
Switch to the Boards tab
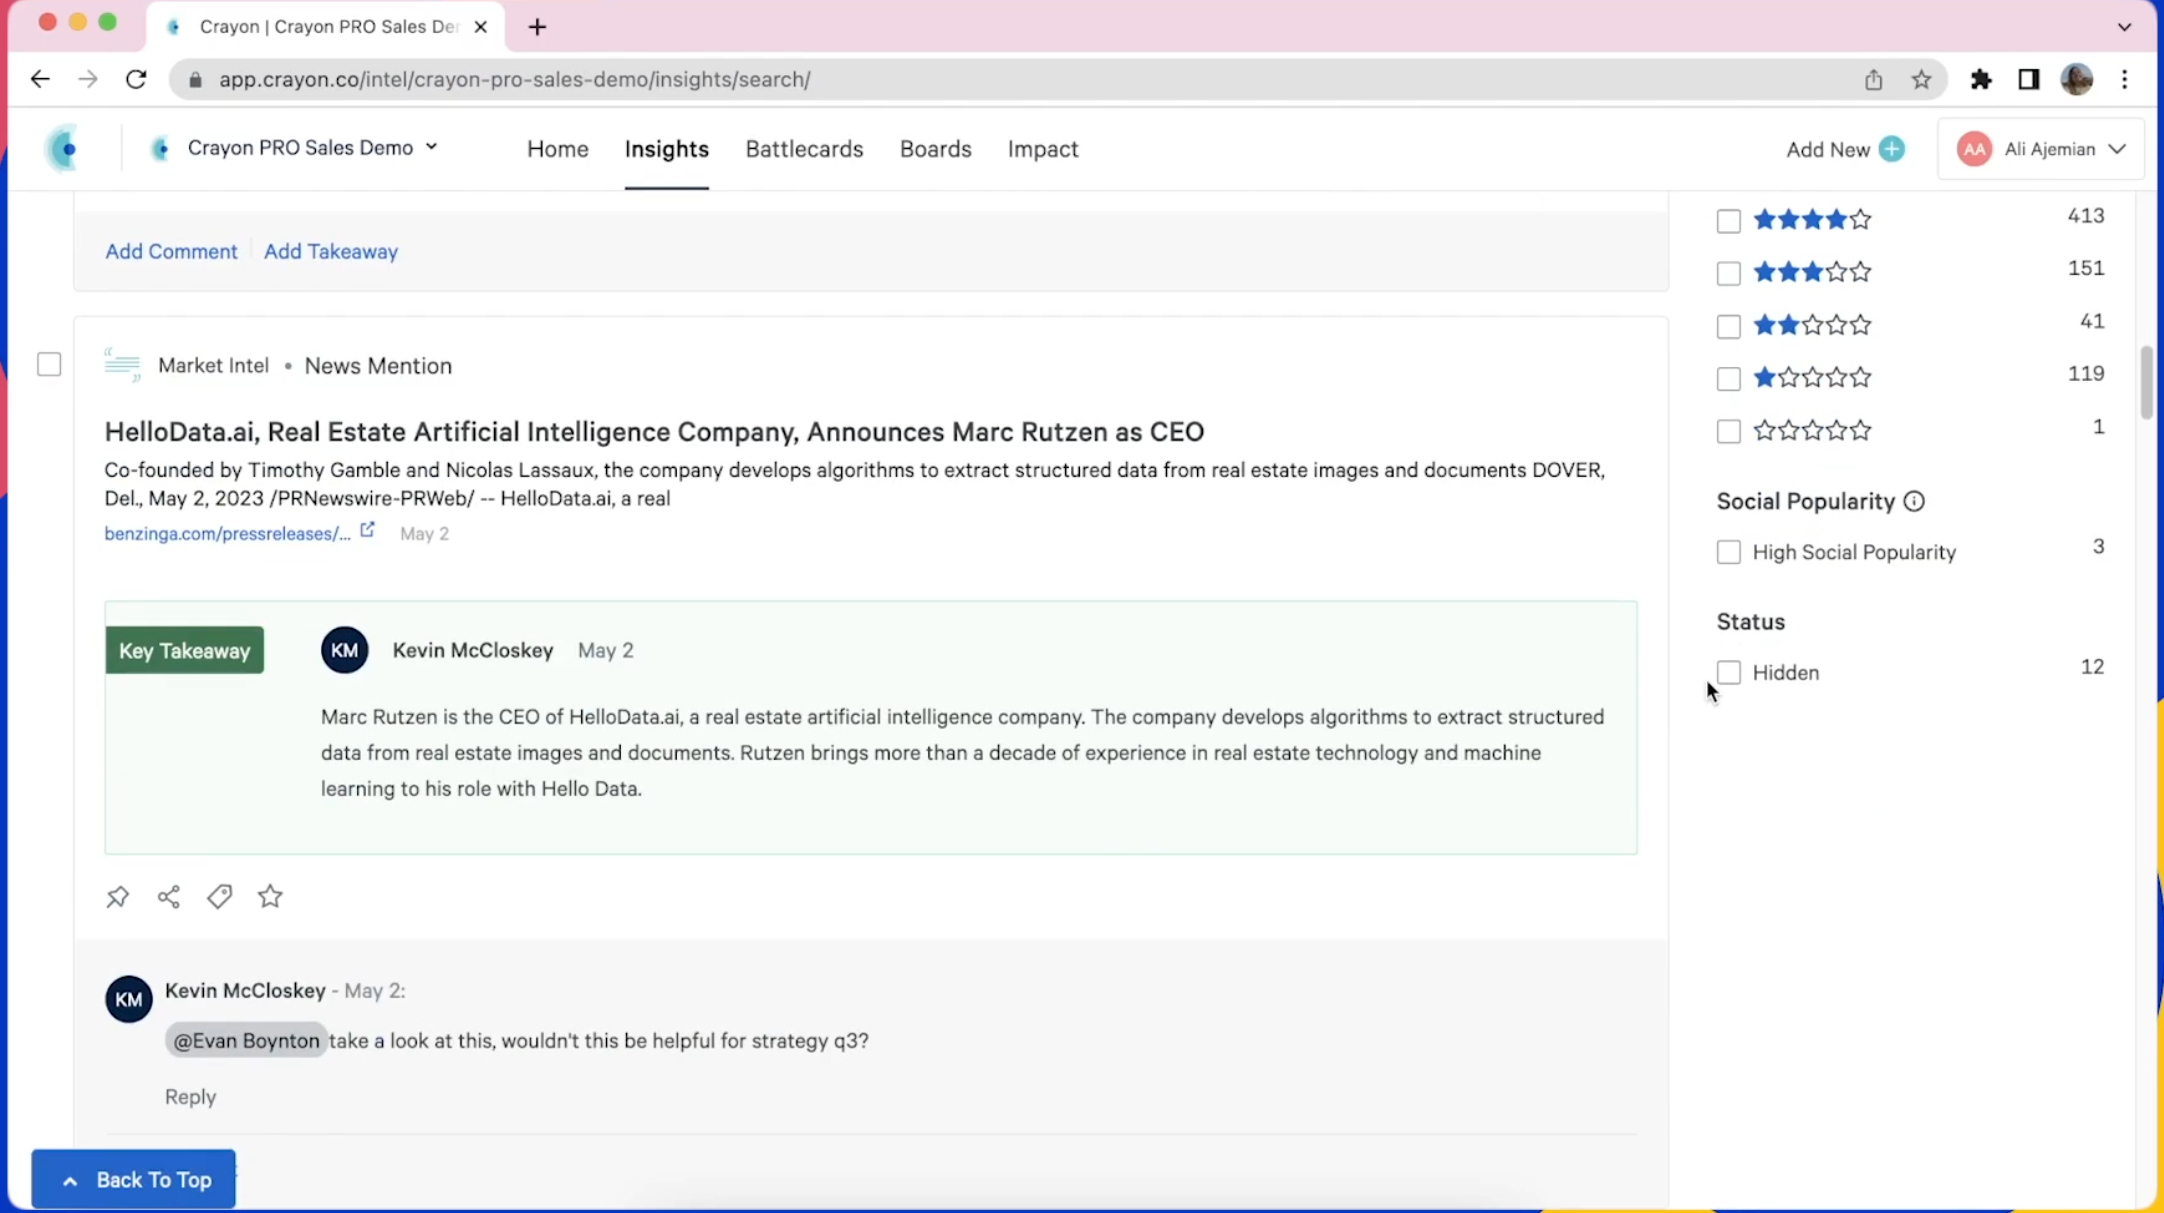[x=936, y=149]
